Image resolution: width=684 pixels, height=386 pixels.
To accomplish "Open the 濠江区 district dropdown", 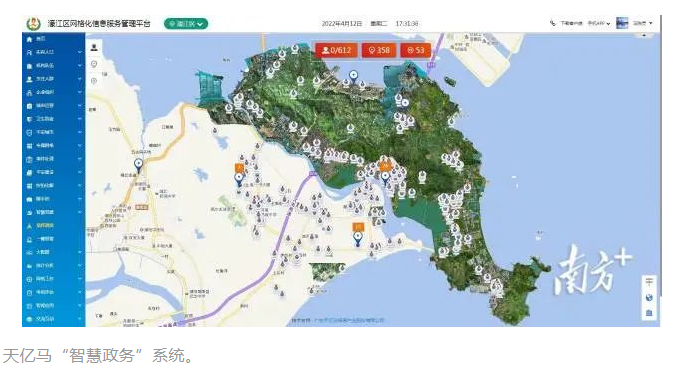I will pos(186,24).
